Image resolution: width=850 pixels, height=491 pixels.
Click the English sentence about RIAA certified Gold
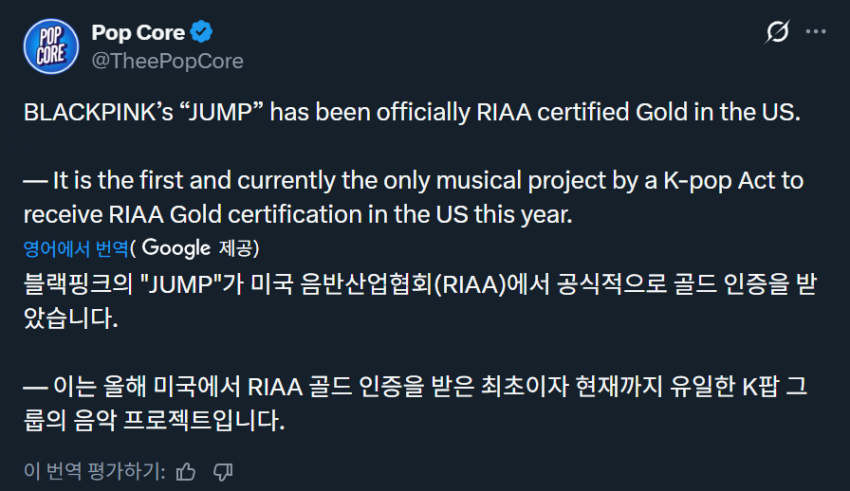coord(412,111)
